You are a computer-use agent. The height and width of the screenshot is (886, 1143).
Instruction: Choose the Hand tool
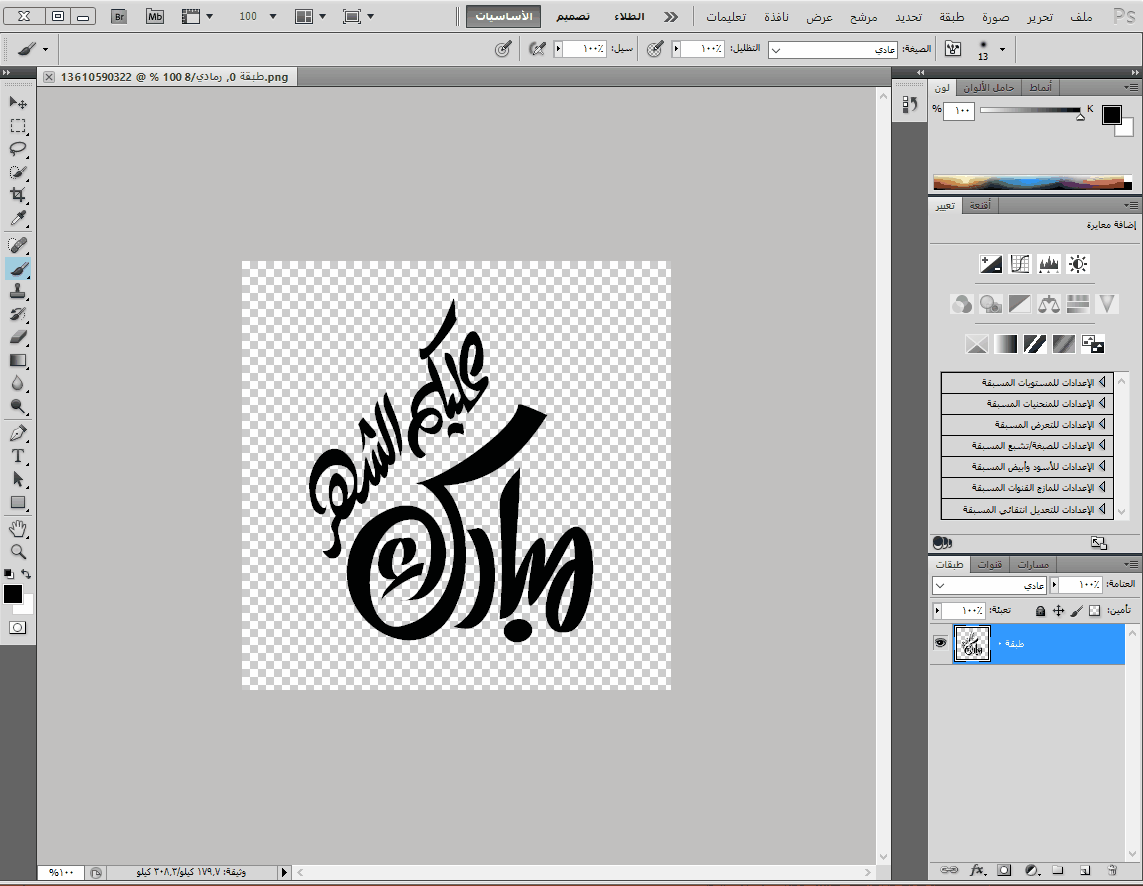point(18,528)
